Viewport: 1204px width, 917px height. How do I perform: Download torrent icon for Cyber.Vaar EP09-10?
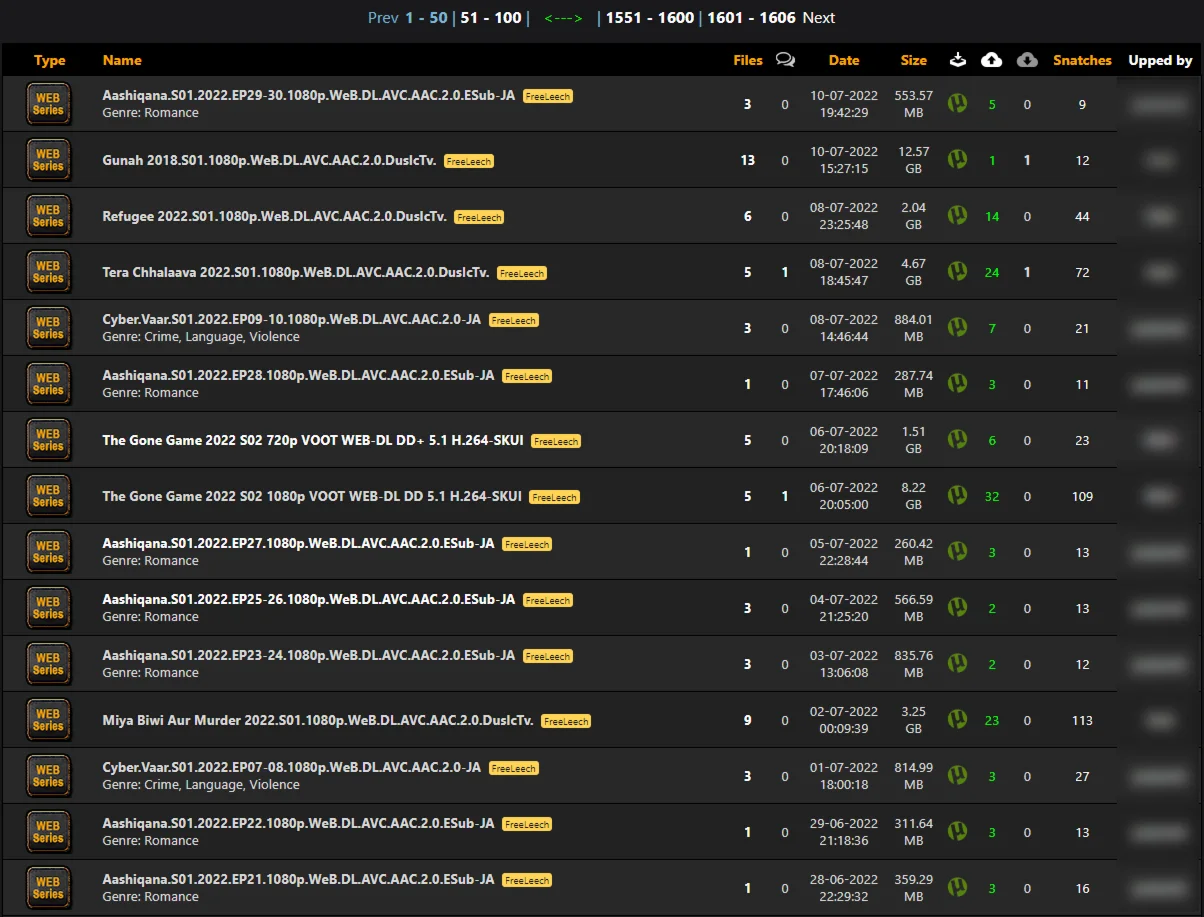[958, 327]
